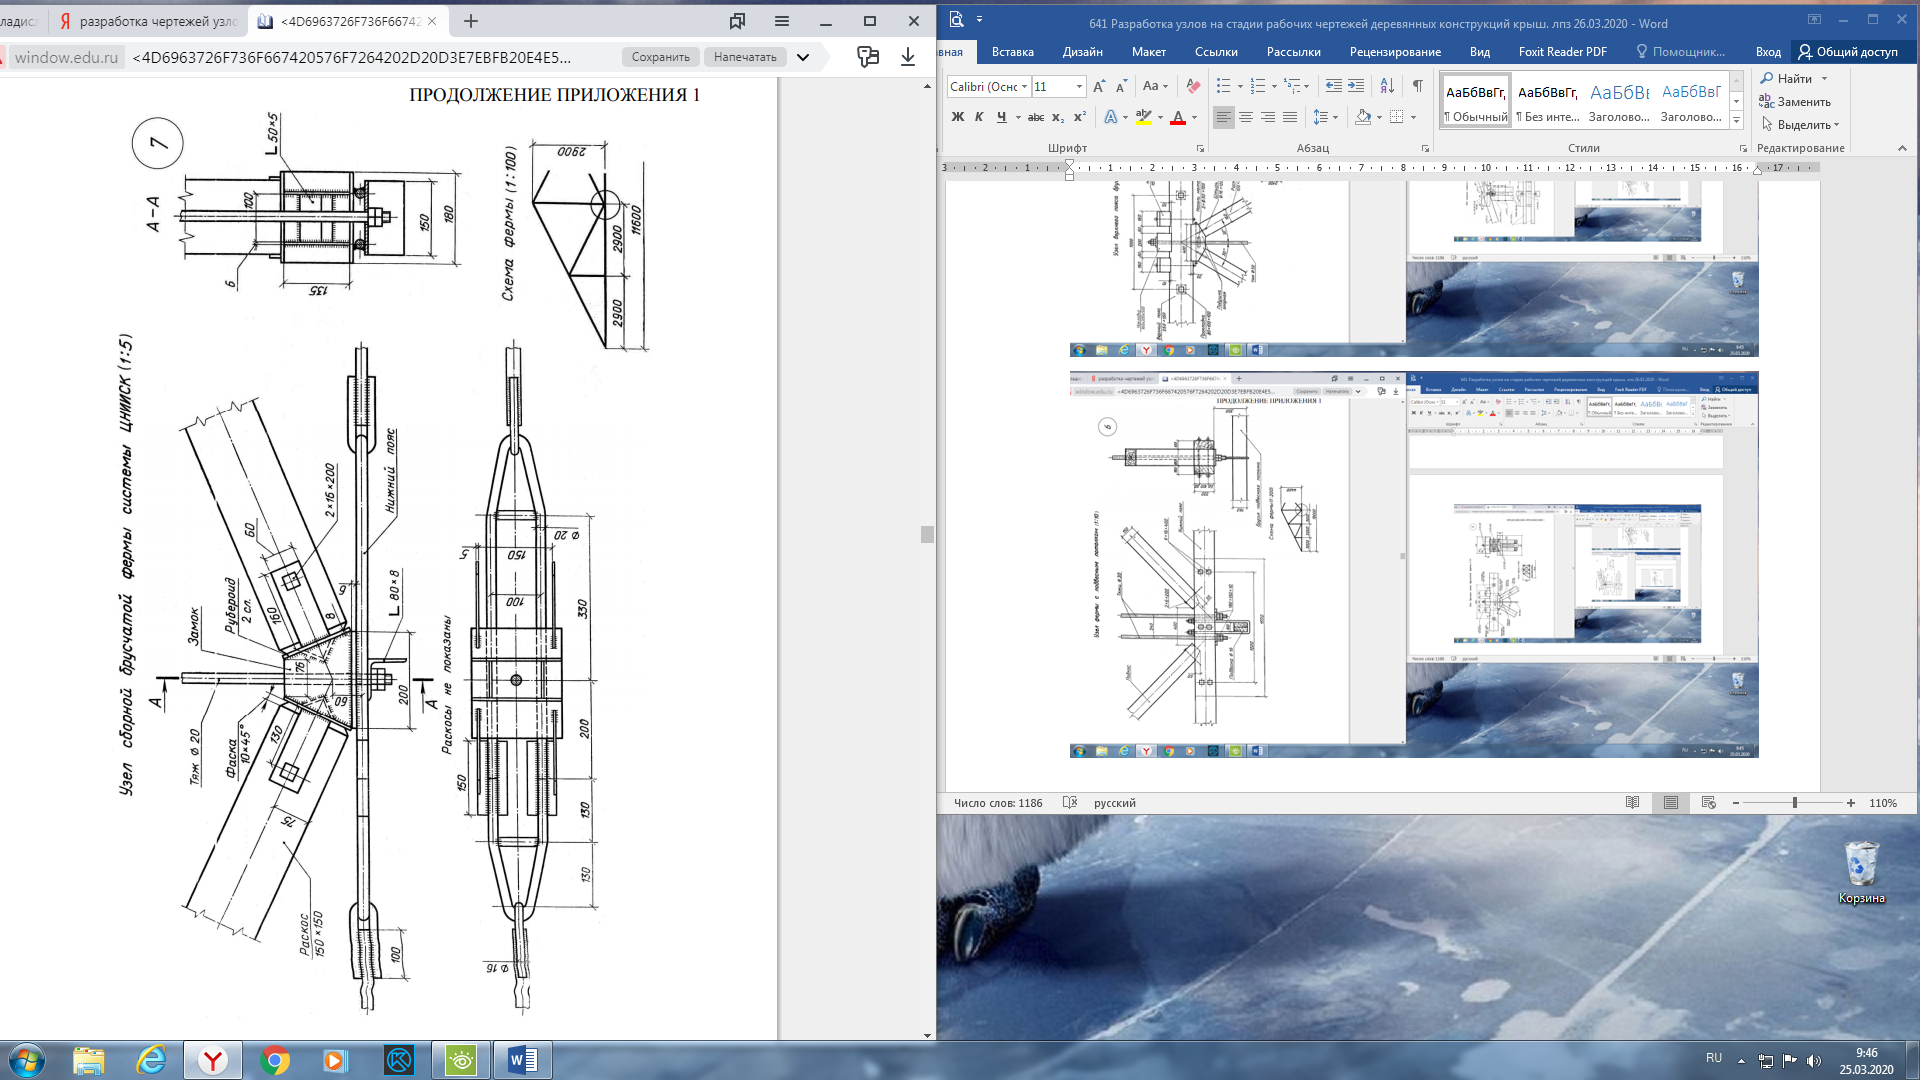This screenshot has height=1080, width=1920.
Task: Open the Change Case (Аа) dropdown
Action: [1155, 86]
